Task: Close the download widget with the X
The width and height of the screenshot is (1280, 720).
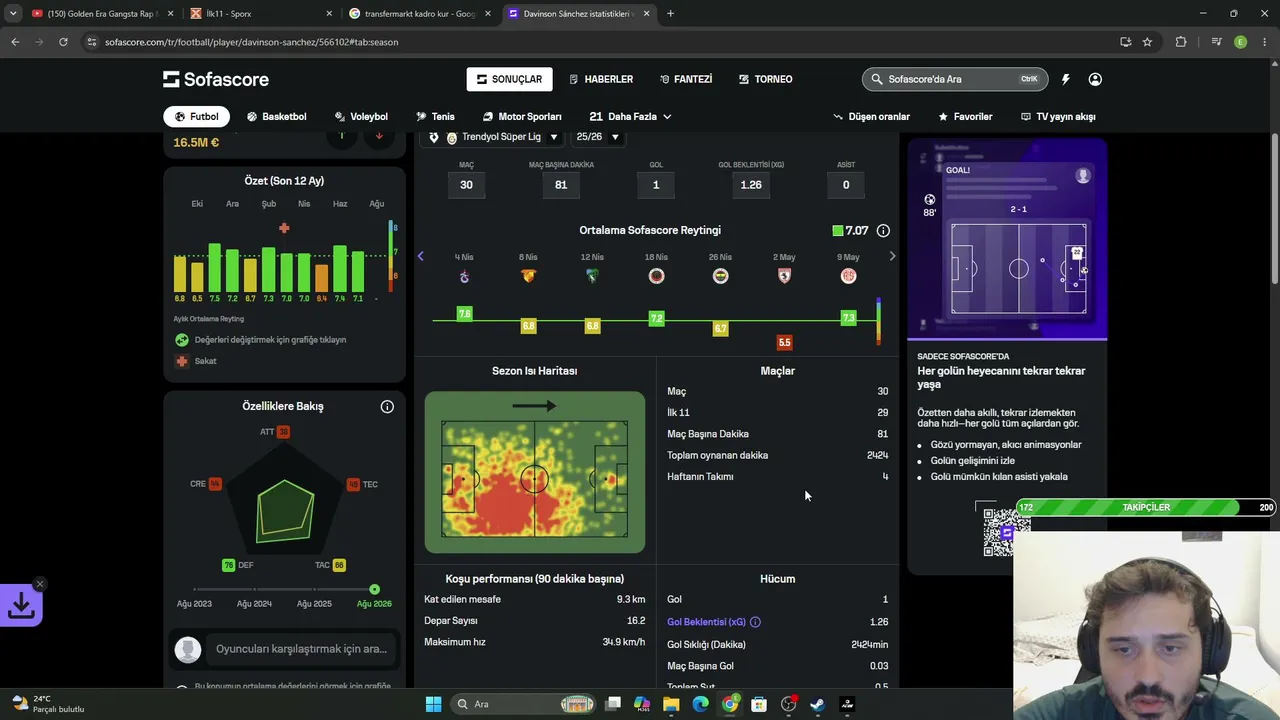Action: pyautogui.click(x=39, y=584)
